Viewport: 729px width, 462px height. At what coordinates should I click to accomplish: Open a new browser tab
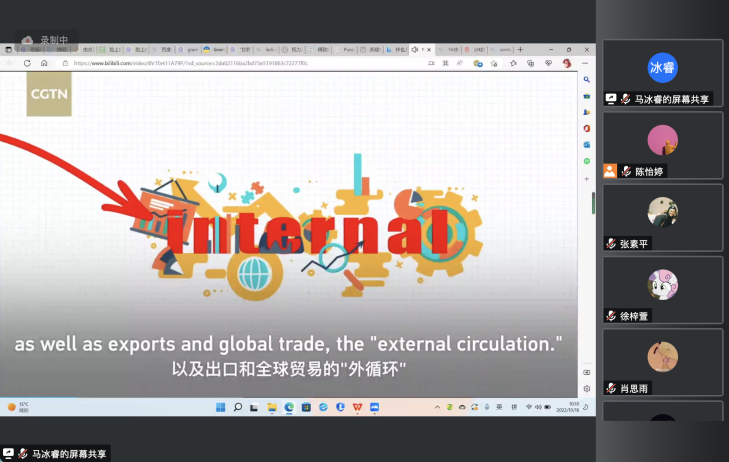[x=520, y=48]
